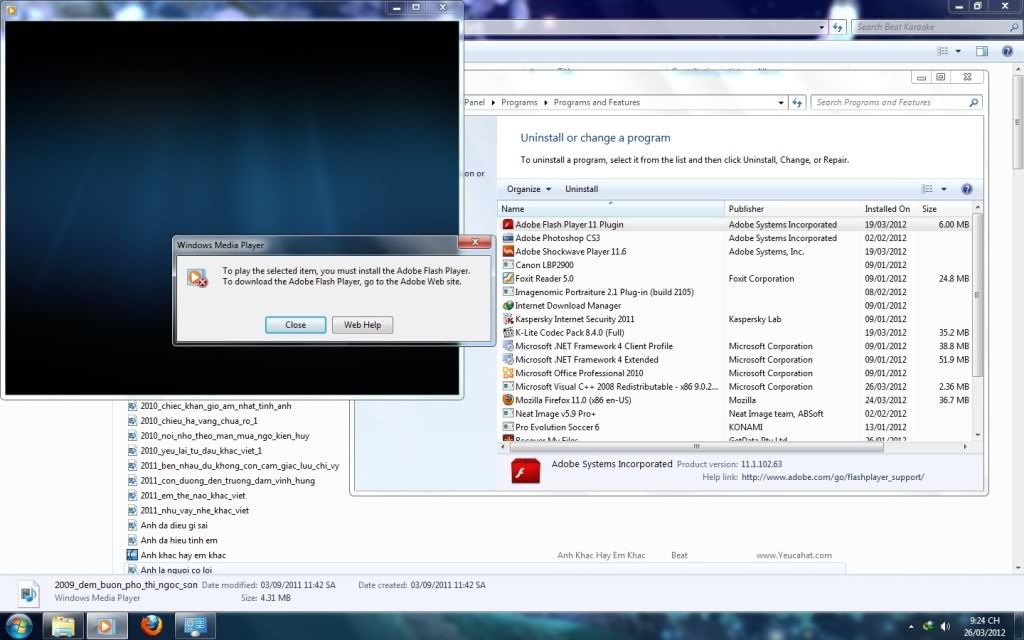Screen dimensions: 1024x640
Task: Select file 'Anh da hieu tinh em'
Action: click(178, 540)
